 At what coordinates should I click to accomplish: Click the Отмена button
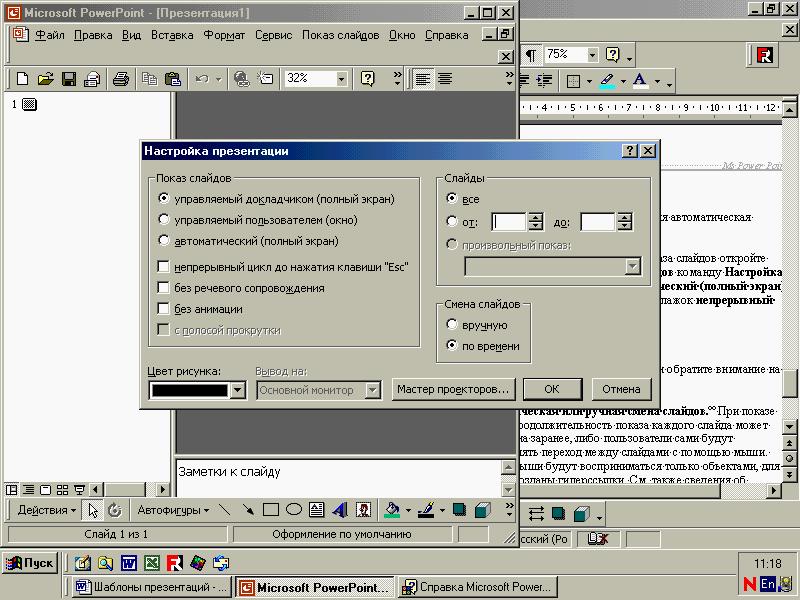coord(621,389)
